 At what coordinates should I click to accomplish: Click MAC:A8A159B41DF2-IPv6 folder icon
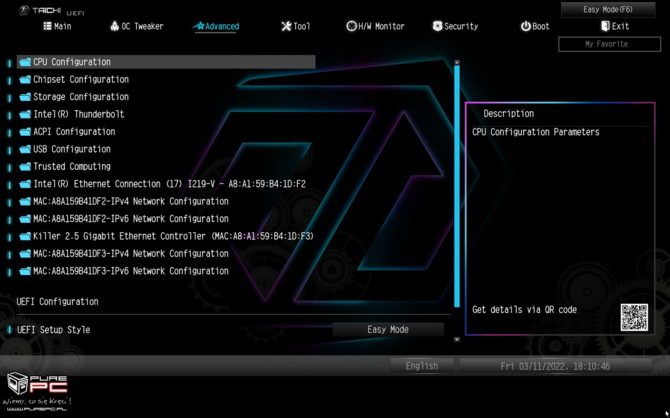pos(25,219)
